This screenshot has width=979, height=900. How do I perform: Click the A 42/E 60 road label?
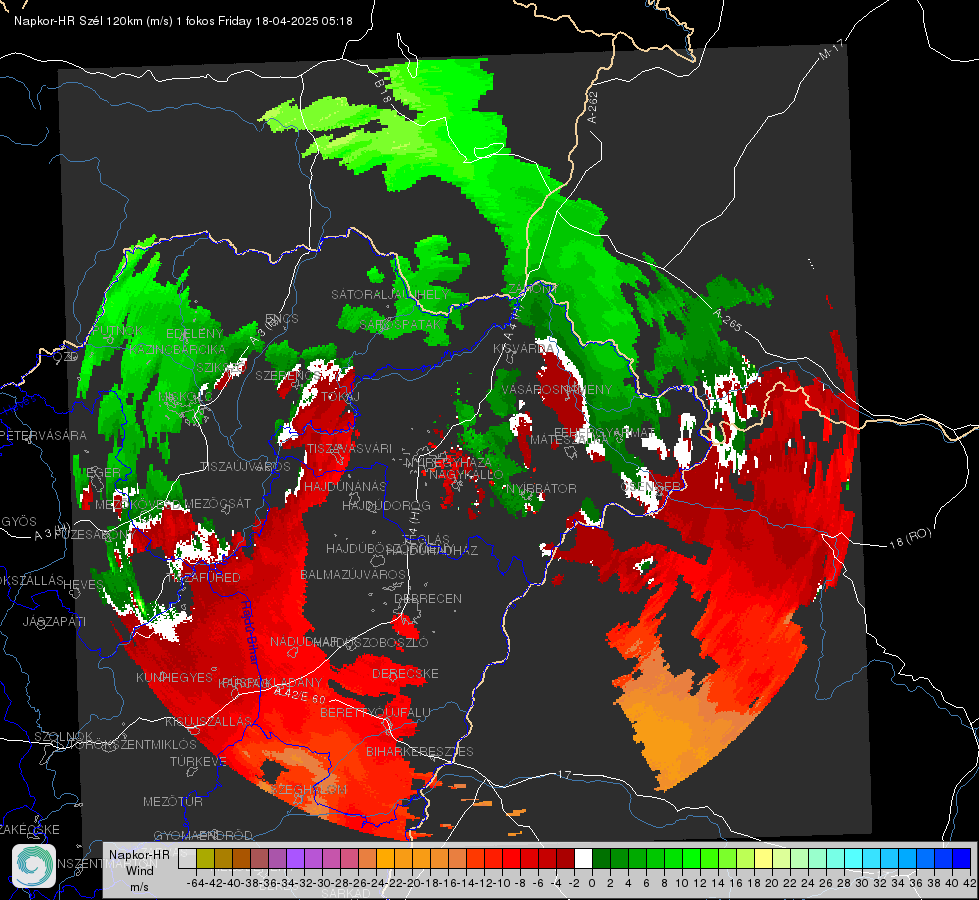point(300,696)
